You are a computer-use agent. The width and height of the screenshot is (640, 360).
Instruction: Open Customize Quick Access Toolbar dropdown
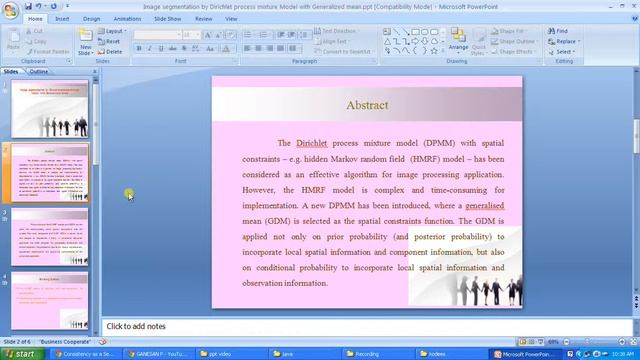coord(67,7)
